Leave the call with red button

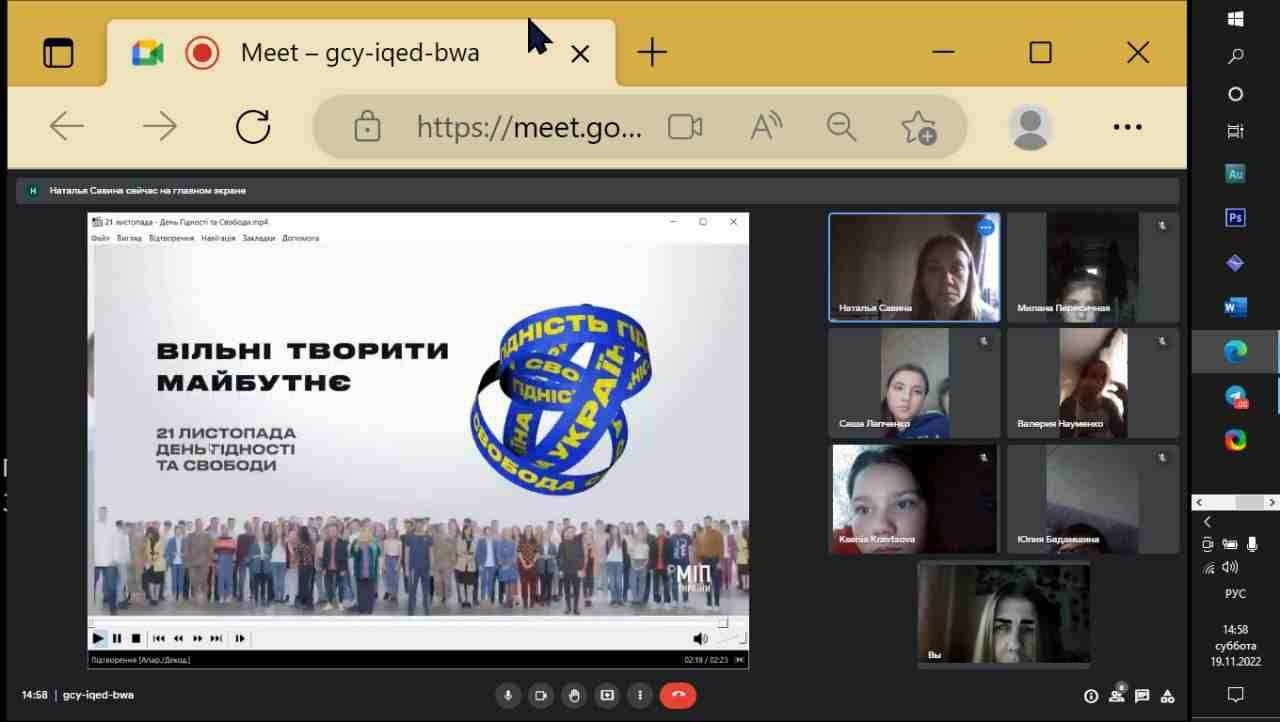(678, 695)
